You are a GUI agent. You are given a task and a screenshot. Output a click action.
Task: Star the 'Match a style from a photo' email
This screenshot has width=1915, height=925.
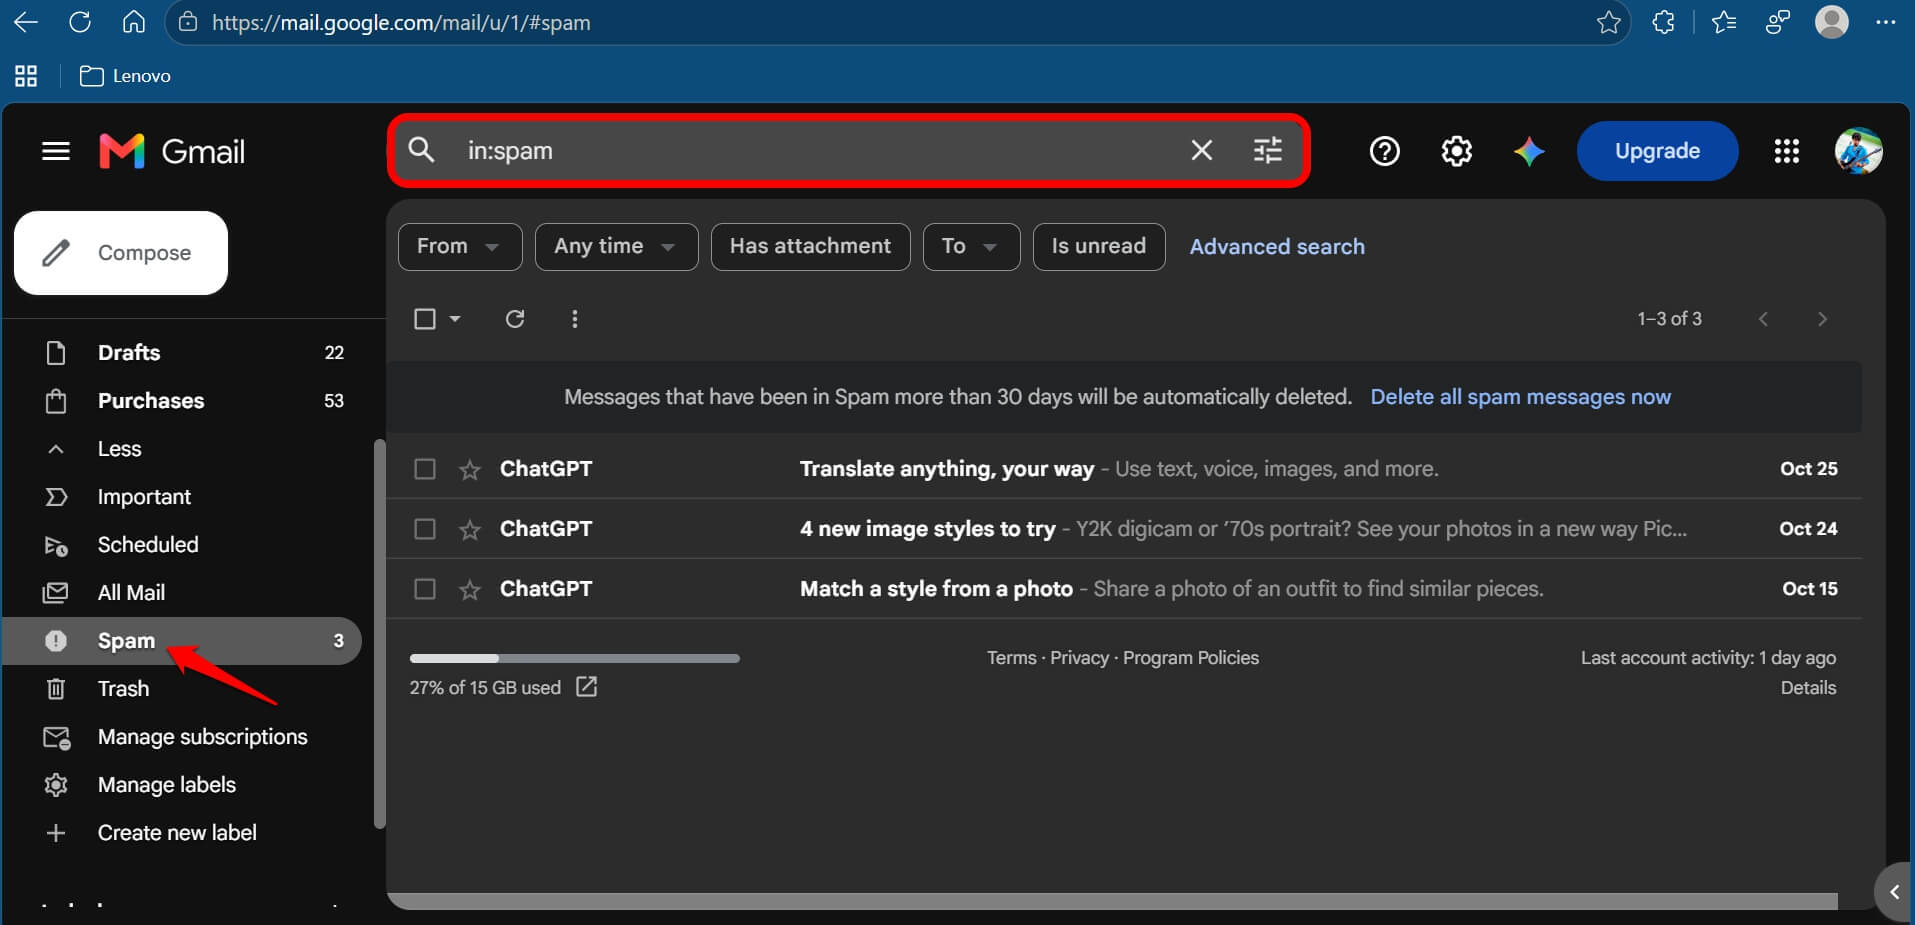470,590
